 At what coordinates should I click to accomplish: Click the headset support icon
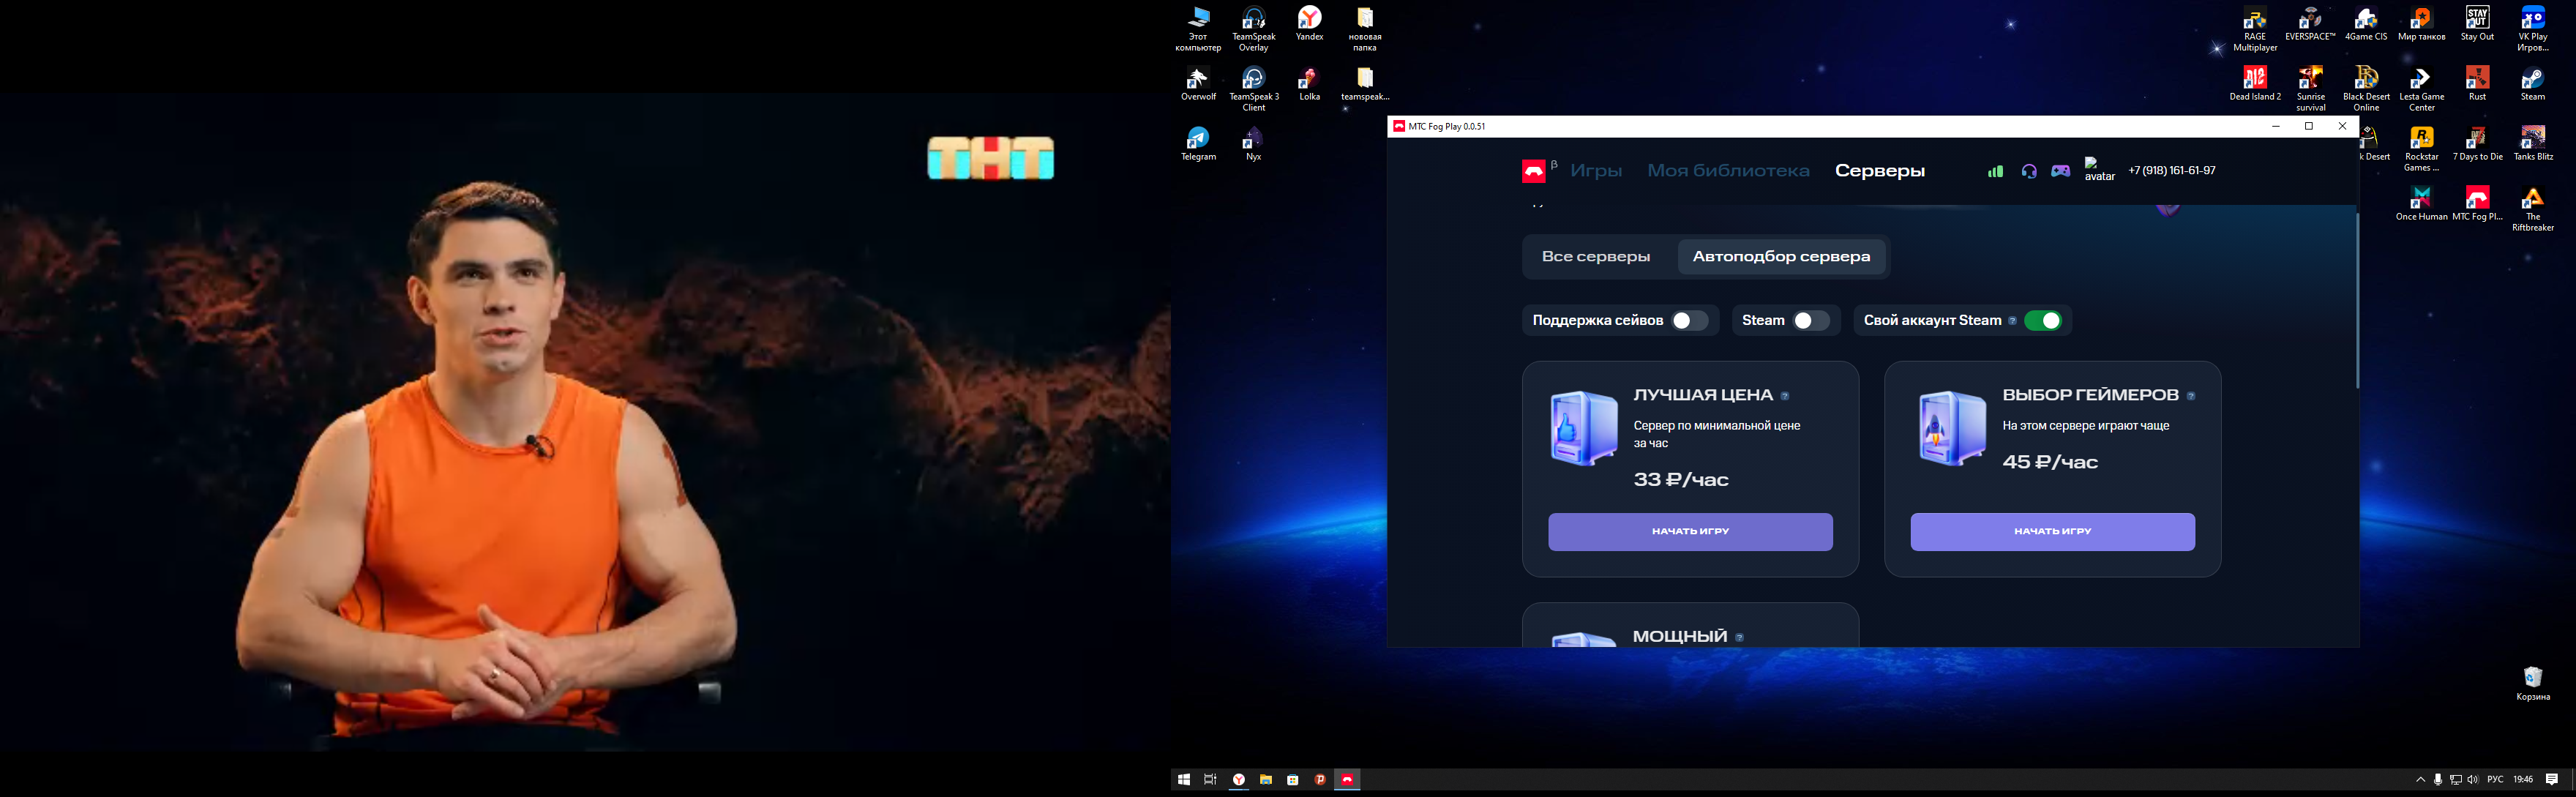2029,171
